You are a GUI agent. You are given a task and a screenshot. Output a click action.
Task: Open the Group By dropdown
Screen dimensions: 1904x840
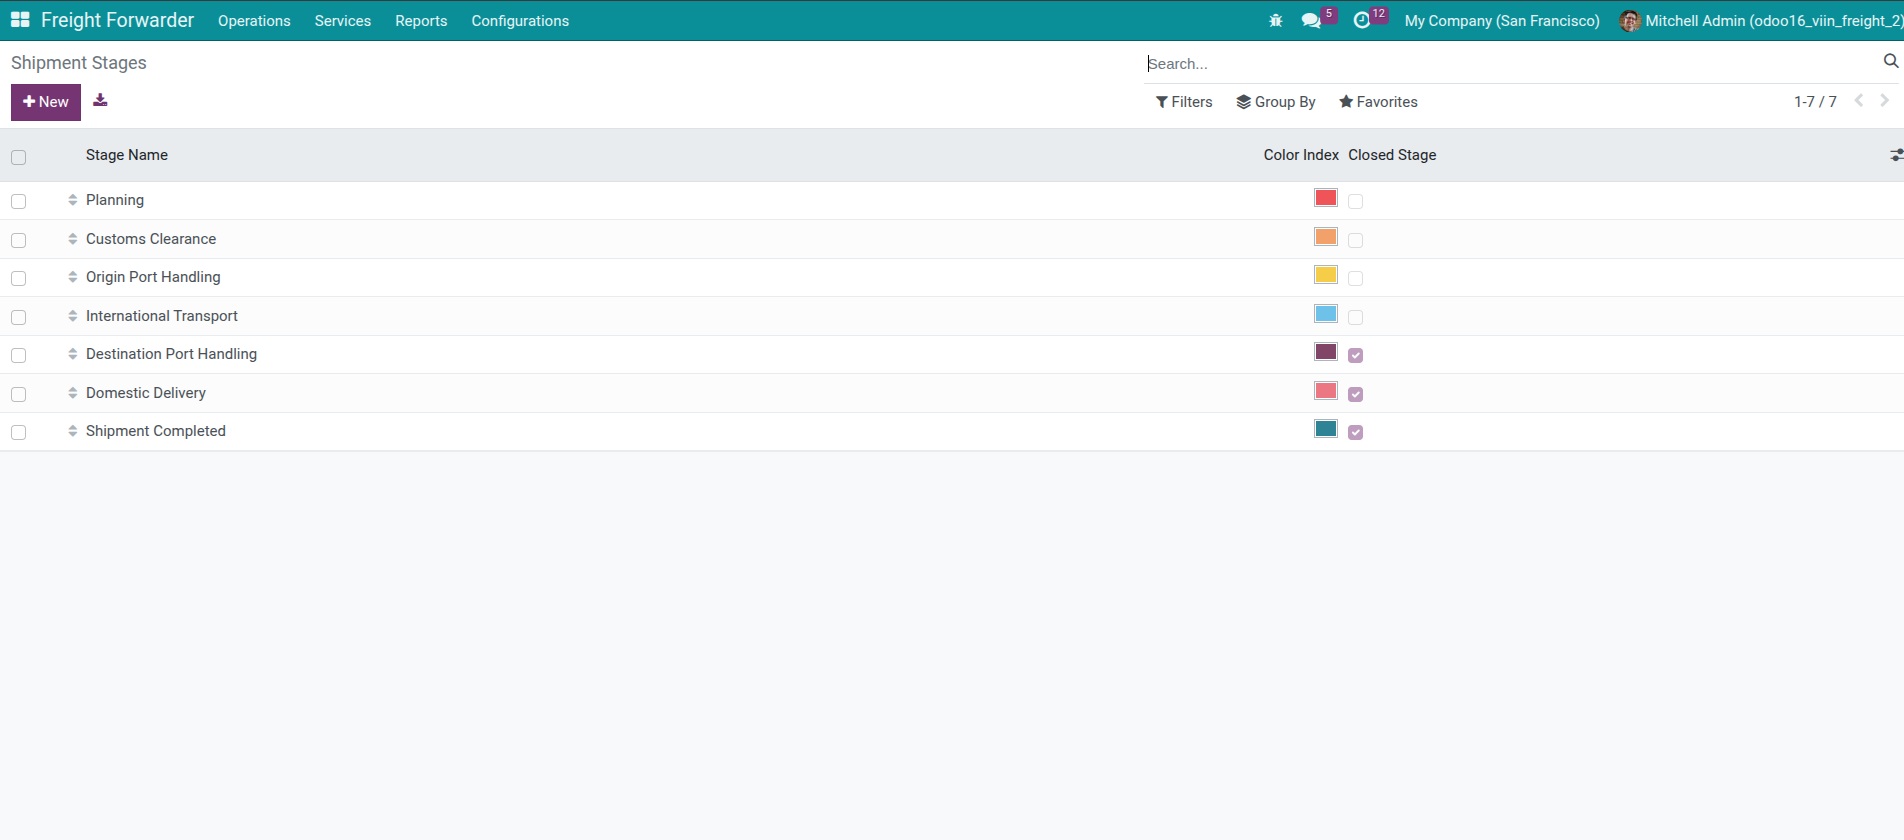(1276, 102)
